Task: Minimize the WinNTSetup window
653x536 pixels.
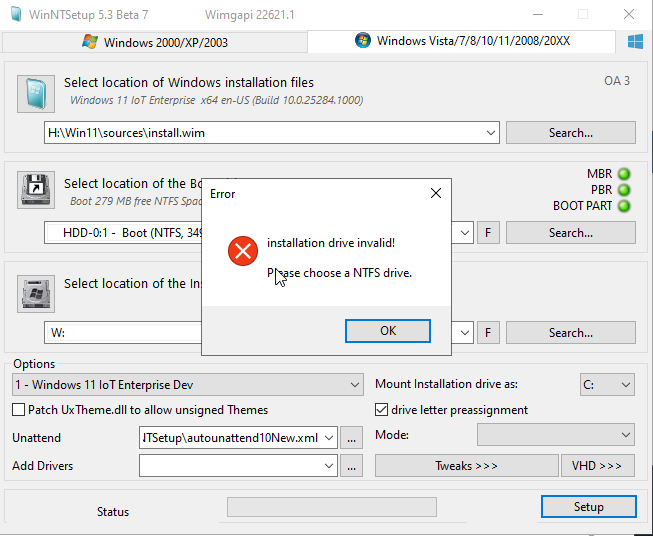Action: pyautogui.click(x=538, y=14)
